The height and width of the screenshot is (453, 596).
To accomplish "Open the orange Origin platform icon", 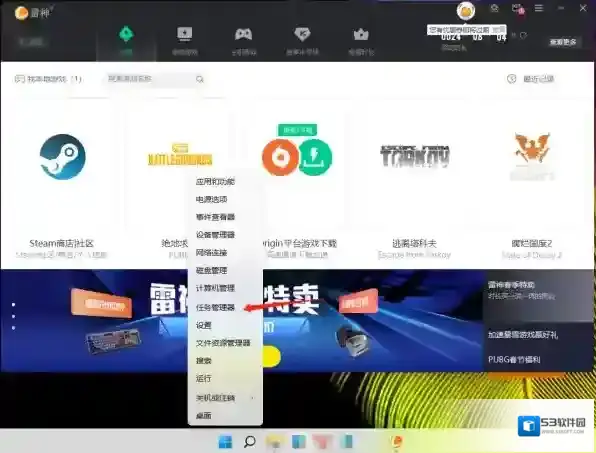I will click(x=280, y=157).
